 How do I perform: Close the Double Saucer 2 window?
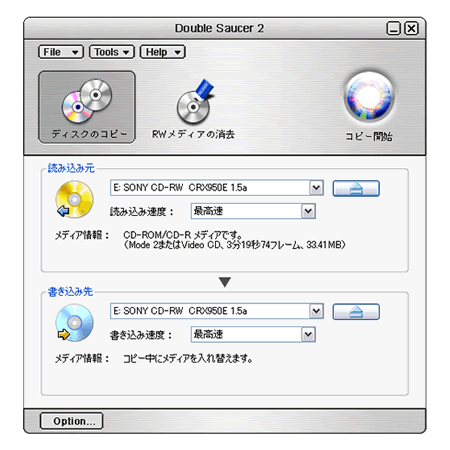click(411, 28)
